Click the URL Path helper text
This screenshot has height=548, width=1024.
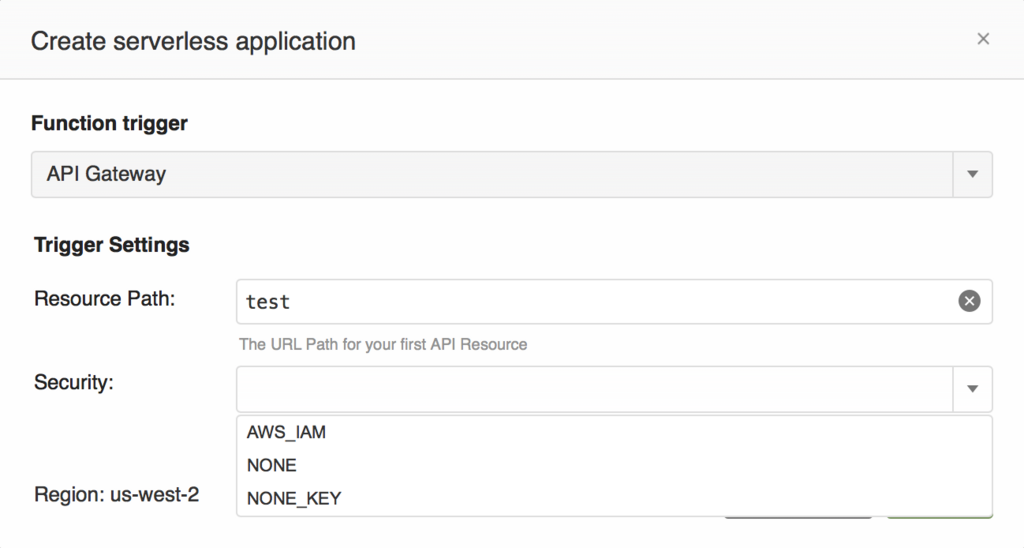(x=383, y=344)
